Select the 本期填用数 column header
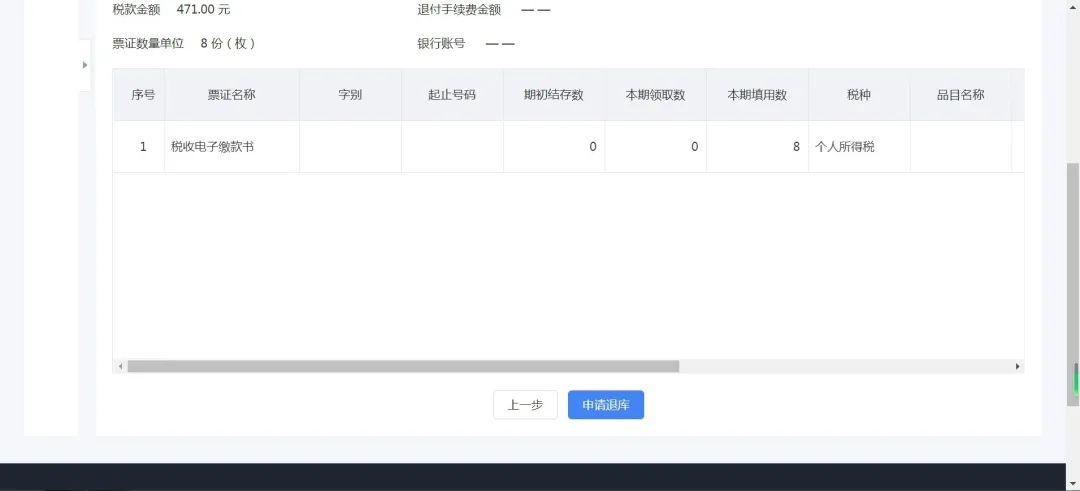The height and width of the screenshot is (491, 1080). (757, 95)
